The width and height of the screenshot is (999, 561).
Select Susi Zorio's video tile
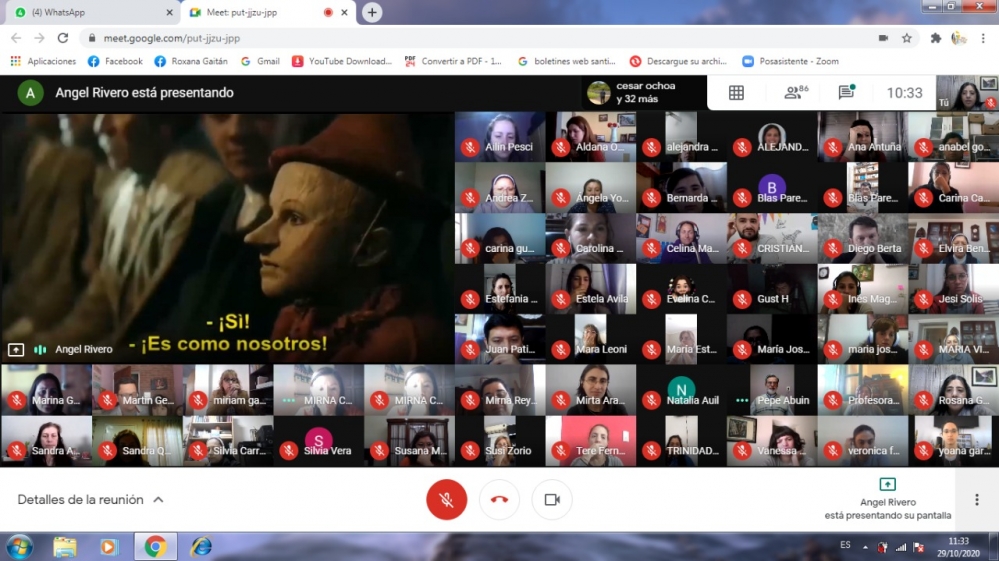500,441
